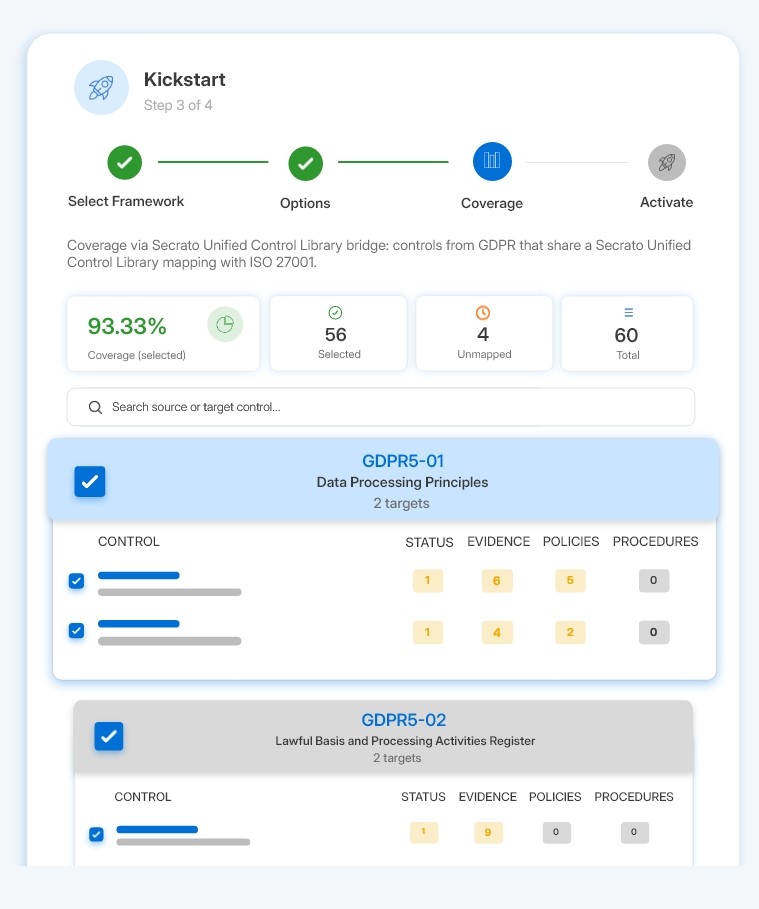759x909 pixels.
Task: Uncheck GDPR5-01 control with evidence 4
Action: [x=77, y=630]
